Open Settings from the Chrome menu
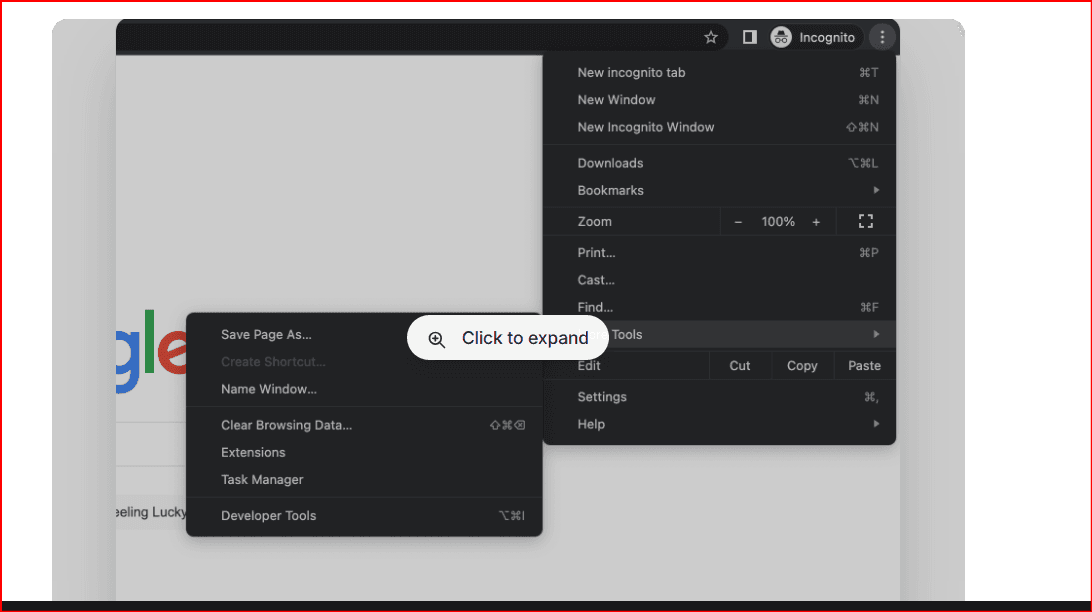Viewport: 1092px width, 612px height. (602, 397)
